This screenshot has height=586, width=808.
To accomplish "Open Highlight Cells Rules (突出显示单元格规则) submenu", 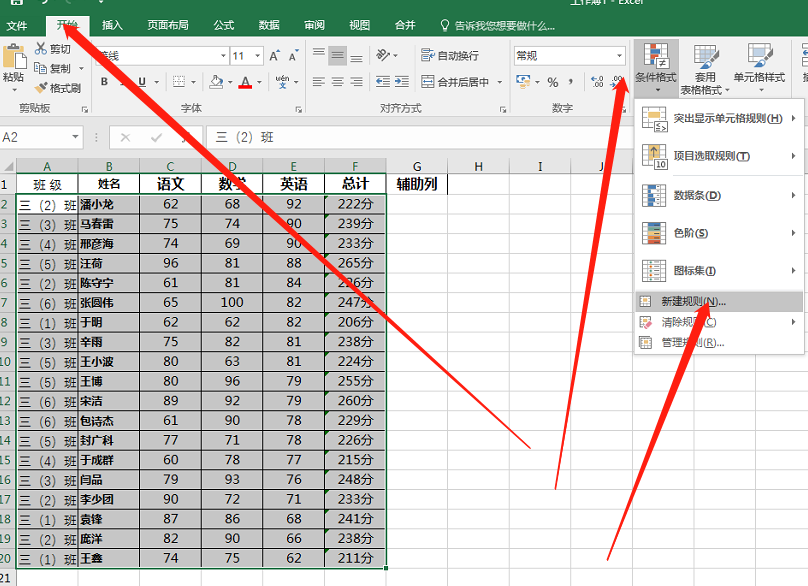I will (x=719, y=119).
